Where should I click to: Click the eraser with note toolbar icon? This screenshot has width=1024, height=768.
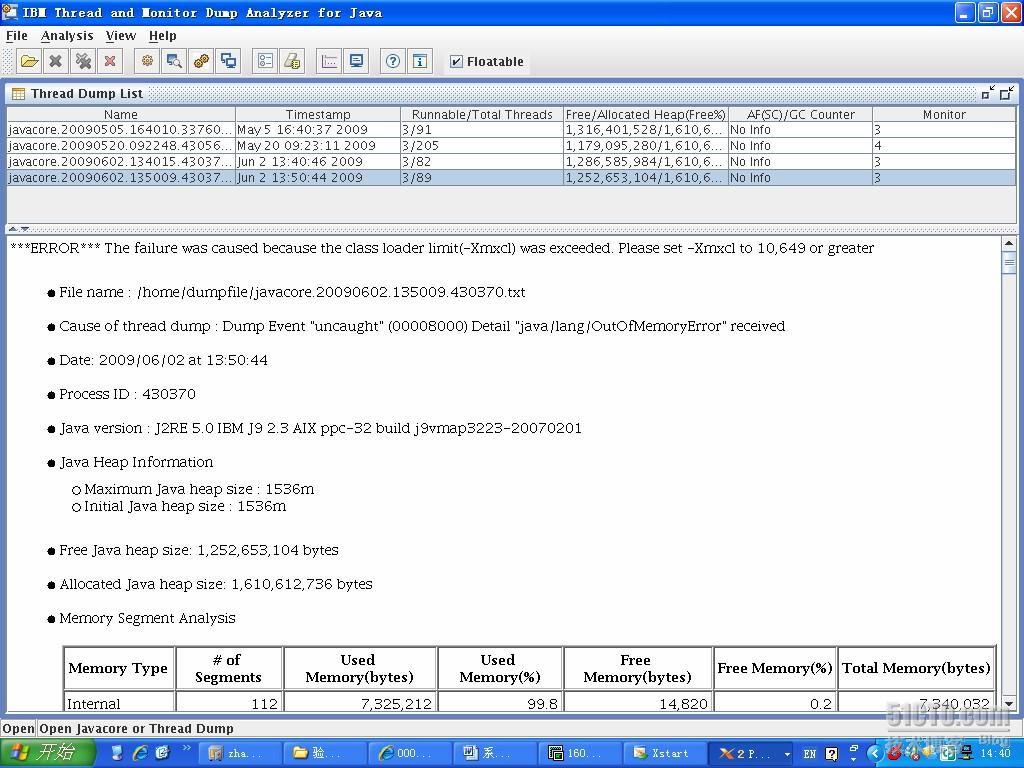point(292,61)
